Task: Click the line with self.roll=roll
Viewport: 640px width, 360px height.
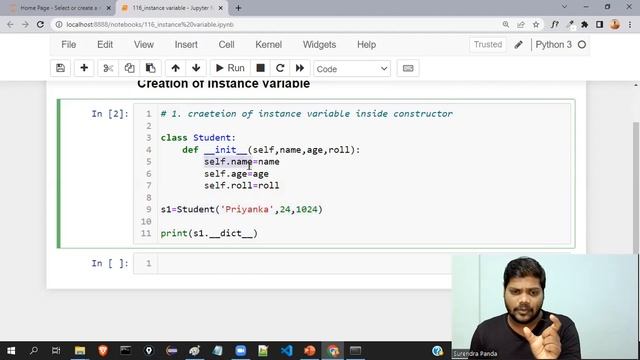Action: click(x=242, y=186)
